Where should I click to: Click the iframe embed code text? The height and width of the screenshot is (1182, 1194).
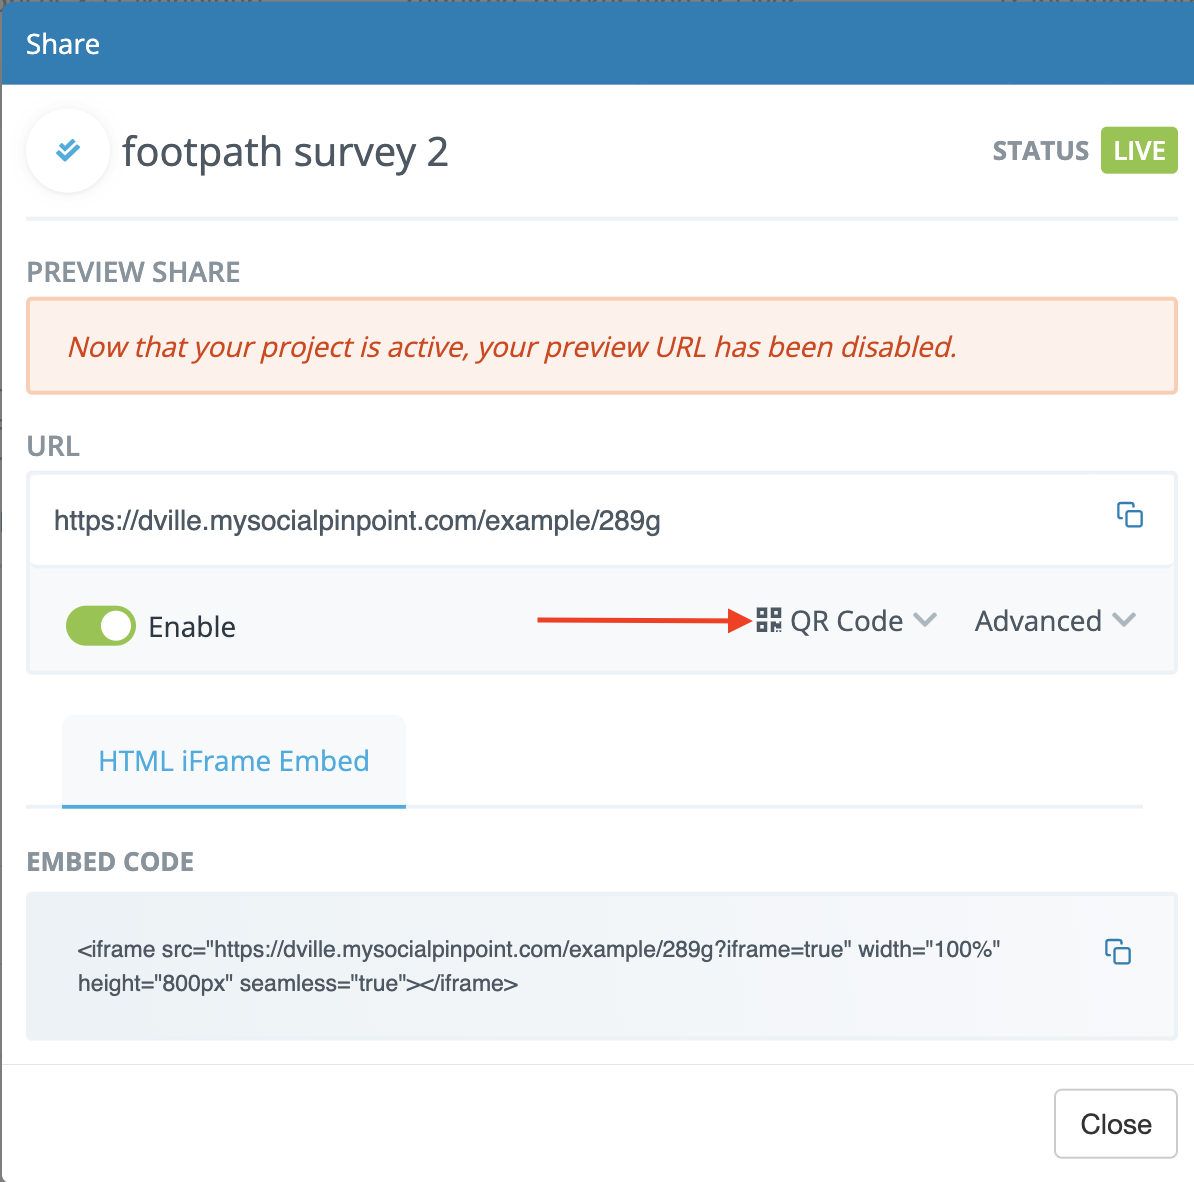click(x=538, y=966)
